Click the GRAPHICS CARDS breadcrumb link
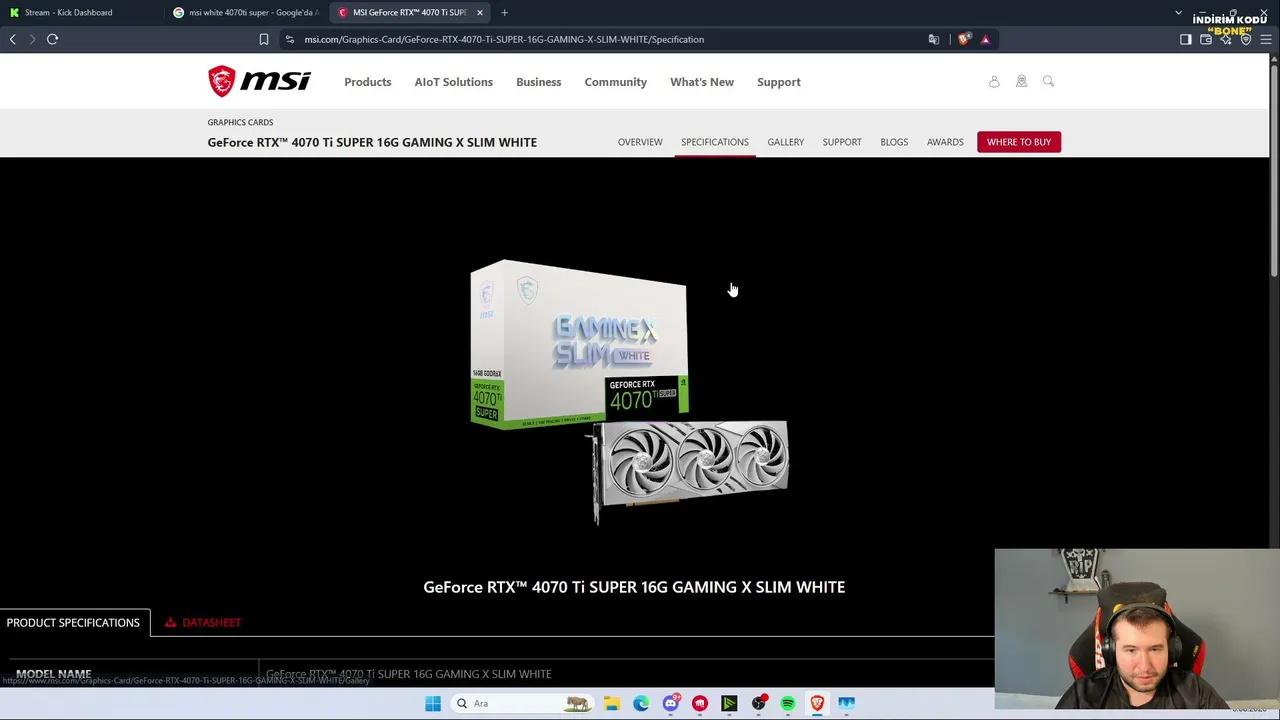 click(x=240, y=122)
